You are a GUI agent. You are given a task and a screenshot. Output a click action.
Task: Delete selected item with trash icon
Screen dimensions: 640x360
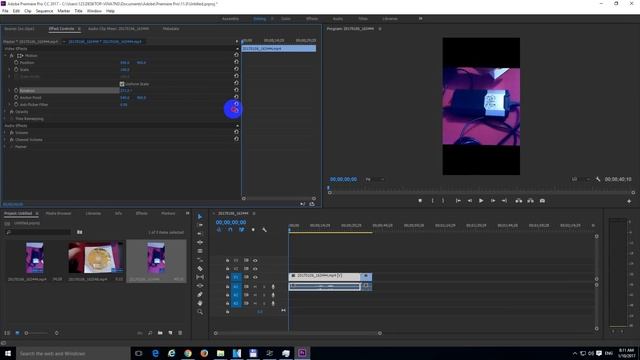point(180,333)
